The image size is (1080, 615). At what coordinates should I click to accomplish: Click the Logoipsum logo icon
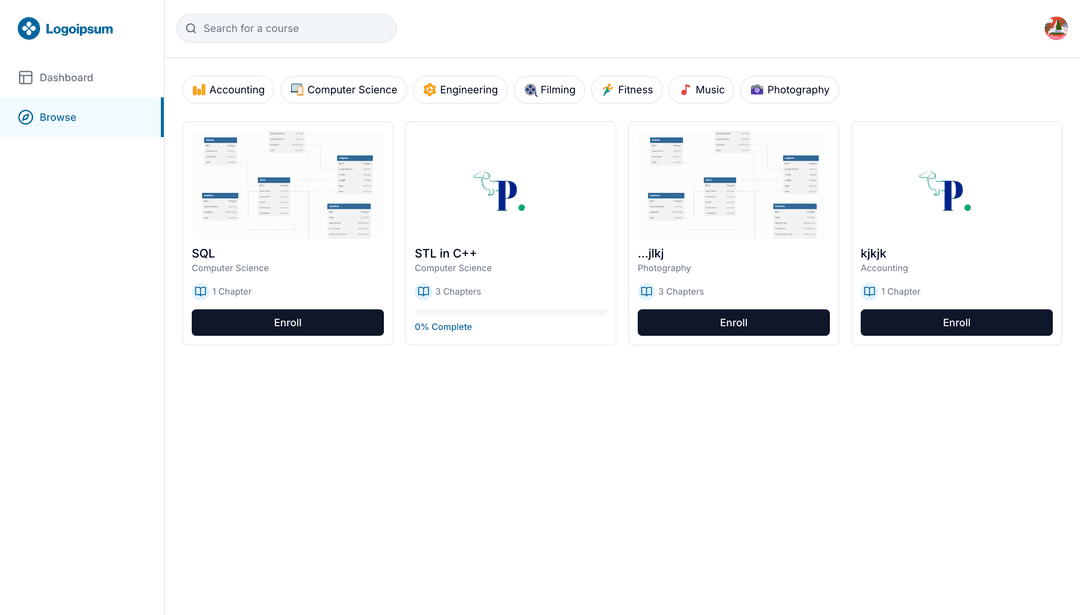[27, 28]
